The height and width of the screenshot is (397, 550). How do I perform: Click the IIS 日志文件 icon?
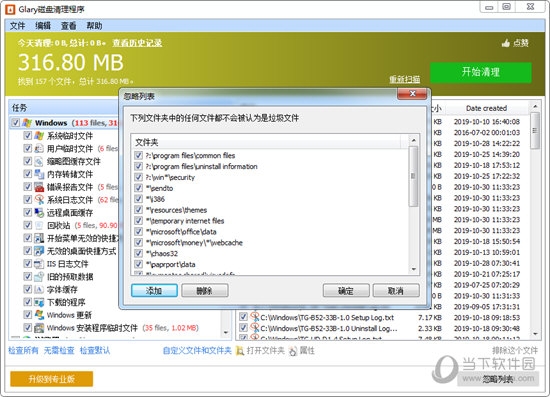[39, 264]
